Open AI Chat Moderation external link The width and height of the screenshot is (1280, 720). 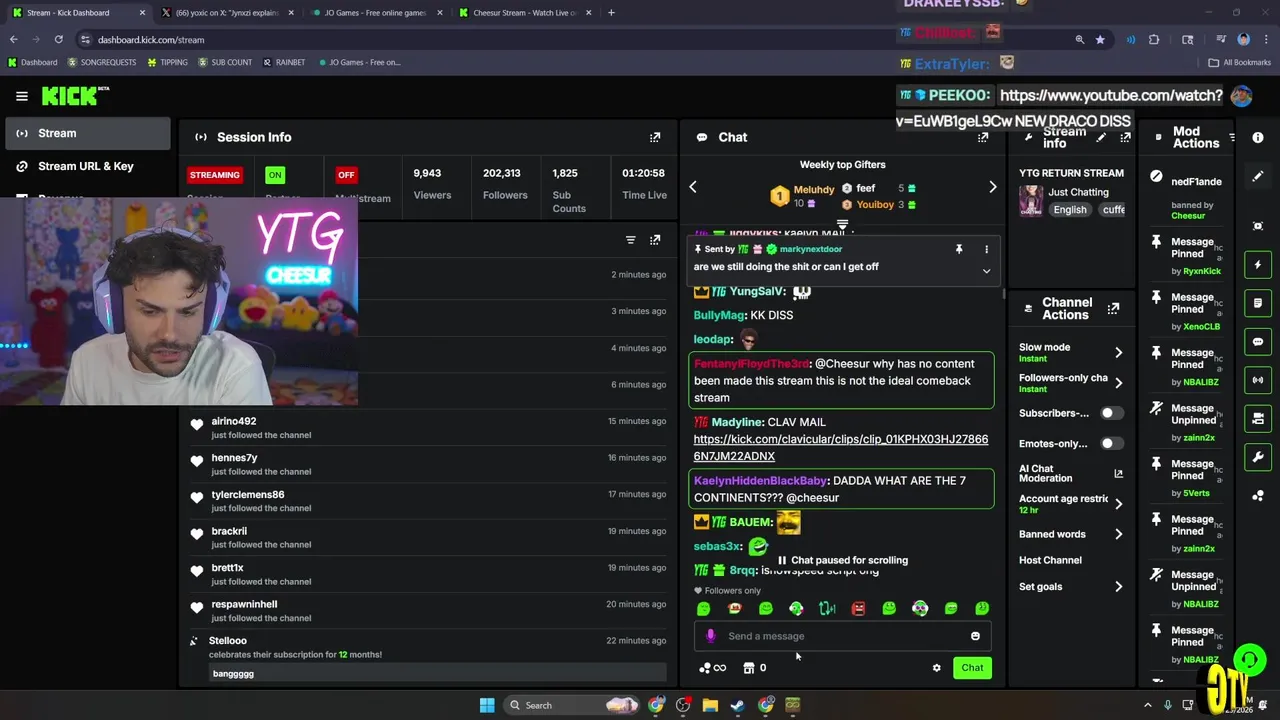pos(1118,473)
